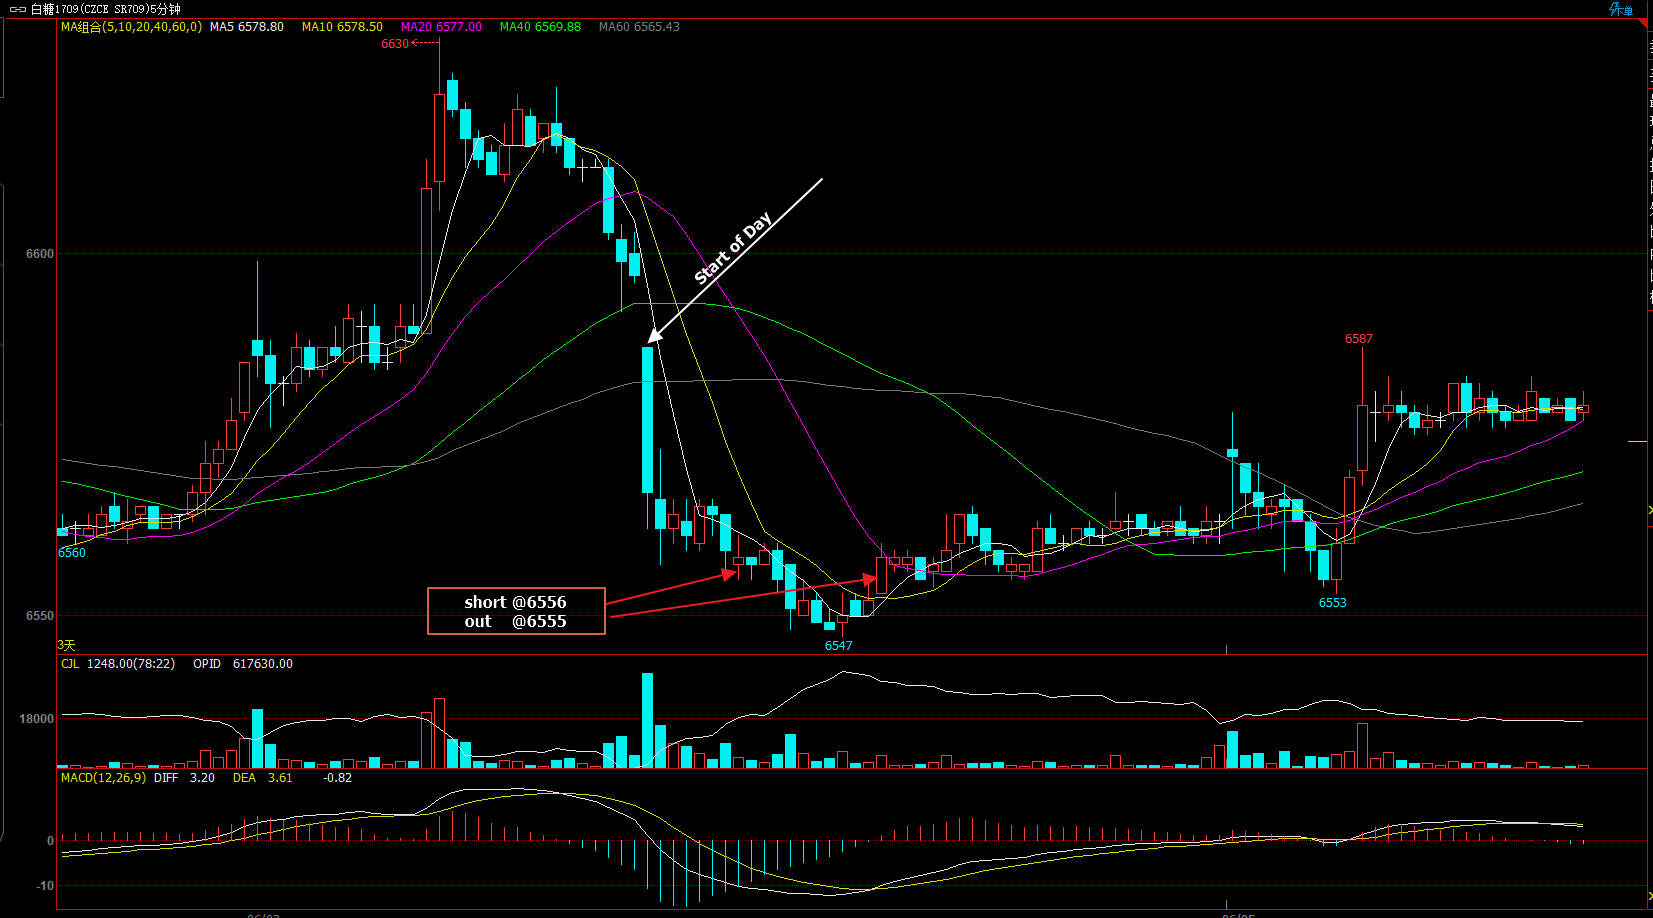Click the DIFF 3.20 value
This screenshot has width=1653, height=918.
184,778
